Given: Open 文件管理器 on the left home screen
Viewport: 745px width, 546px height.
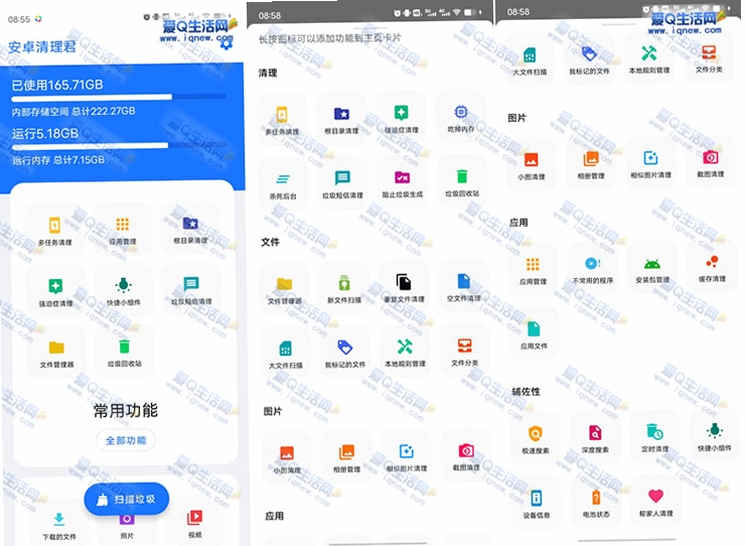Looking at the screenshot, I should point(57,353).
